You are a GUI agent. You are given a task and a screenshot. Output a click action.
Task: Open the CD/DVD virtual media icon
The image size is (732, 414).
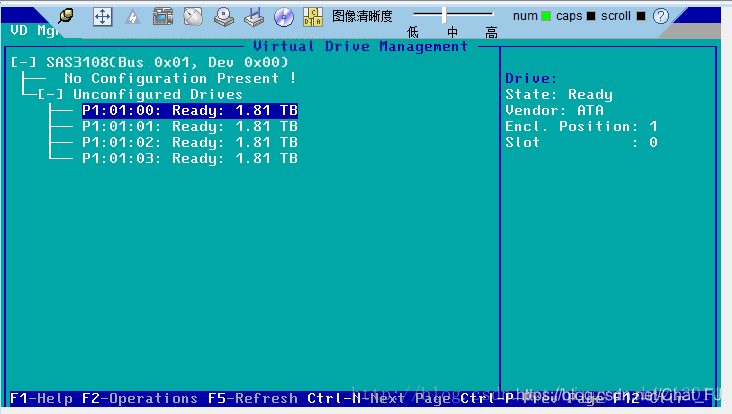point(284,17)
